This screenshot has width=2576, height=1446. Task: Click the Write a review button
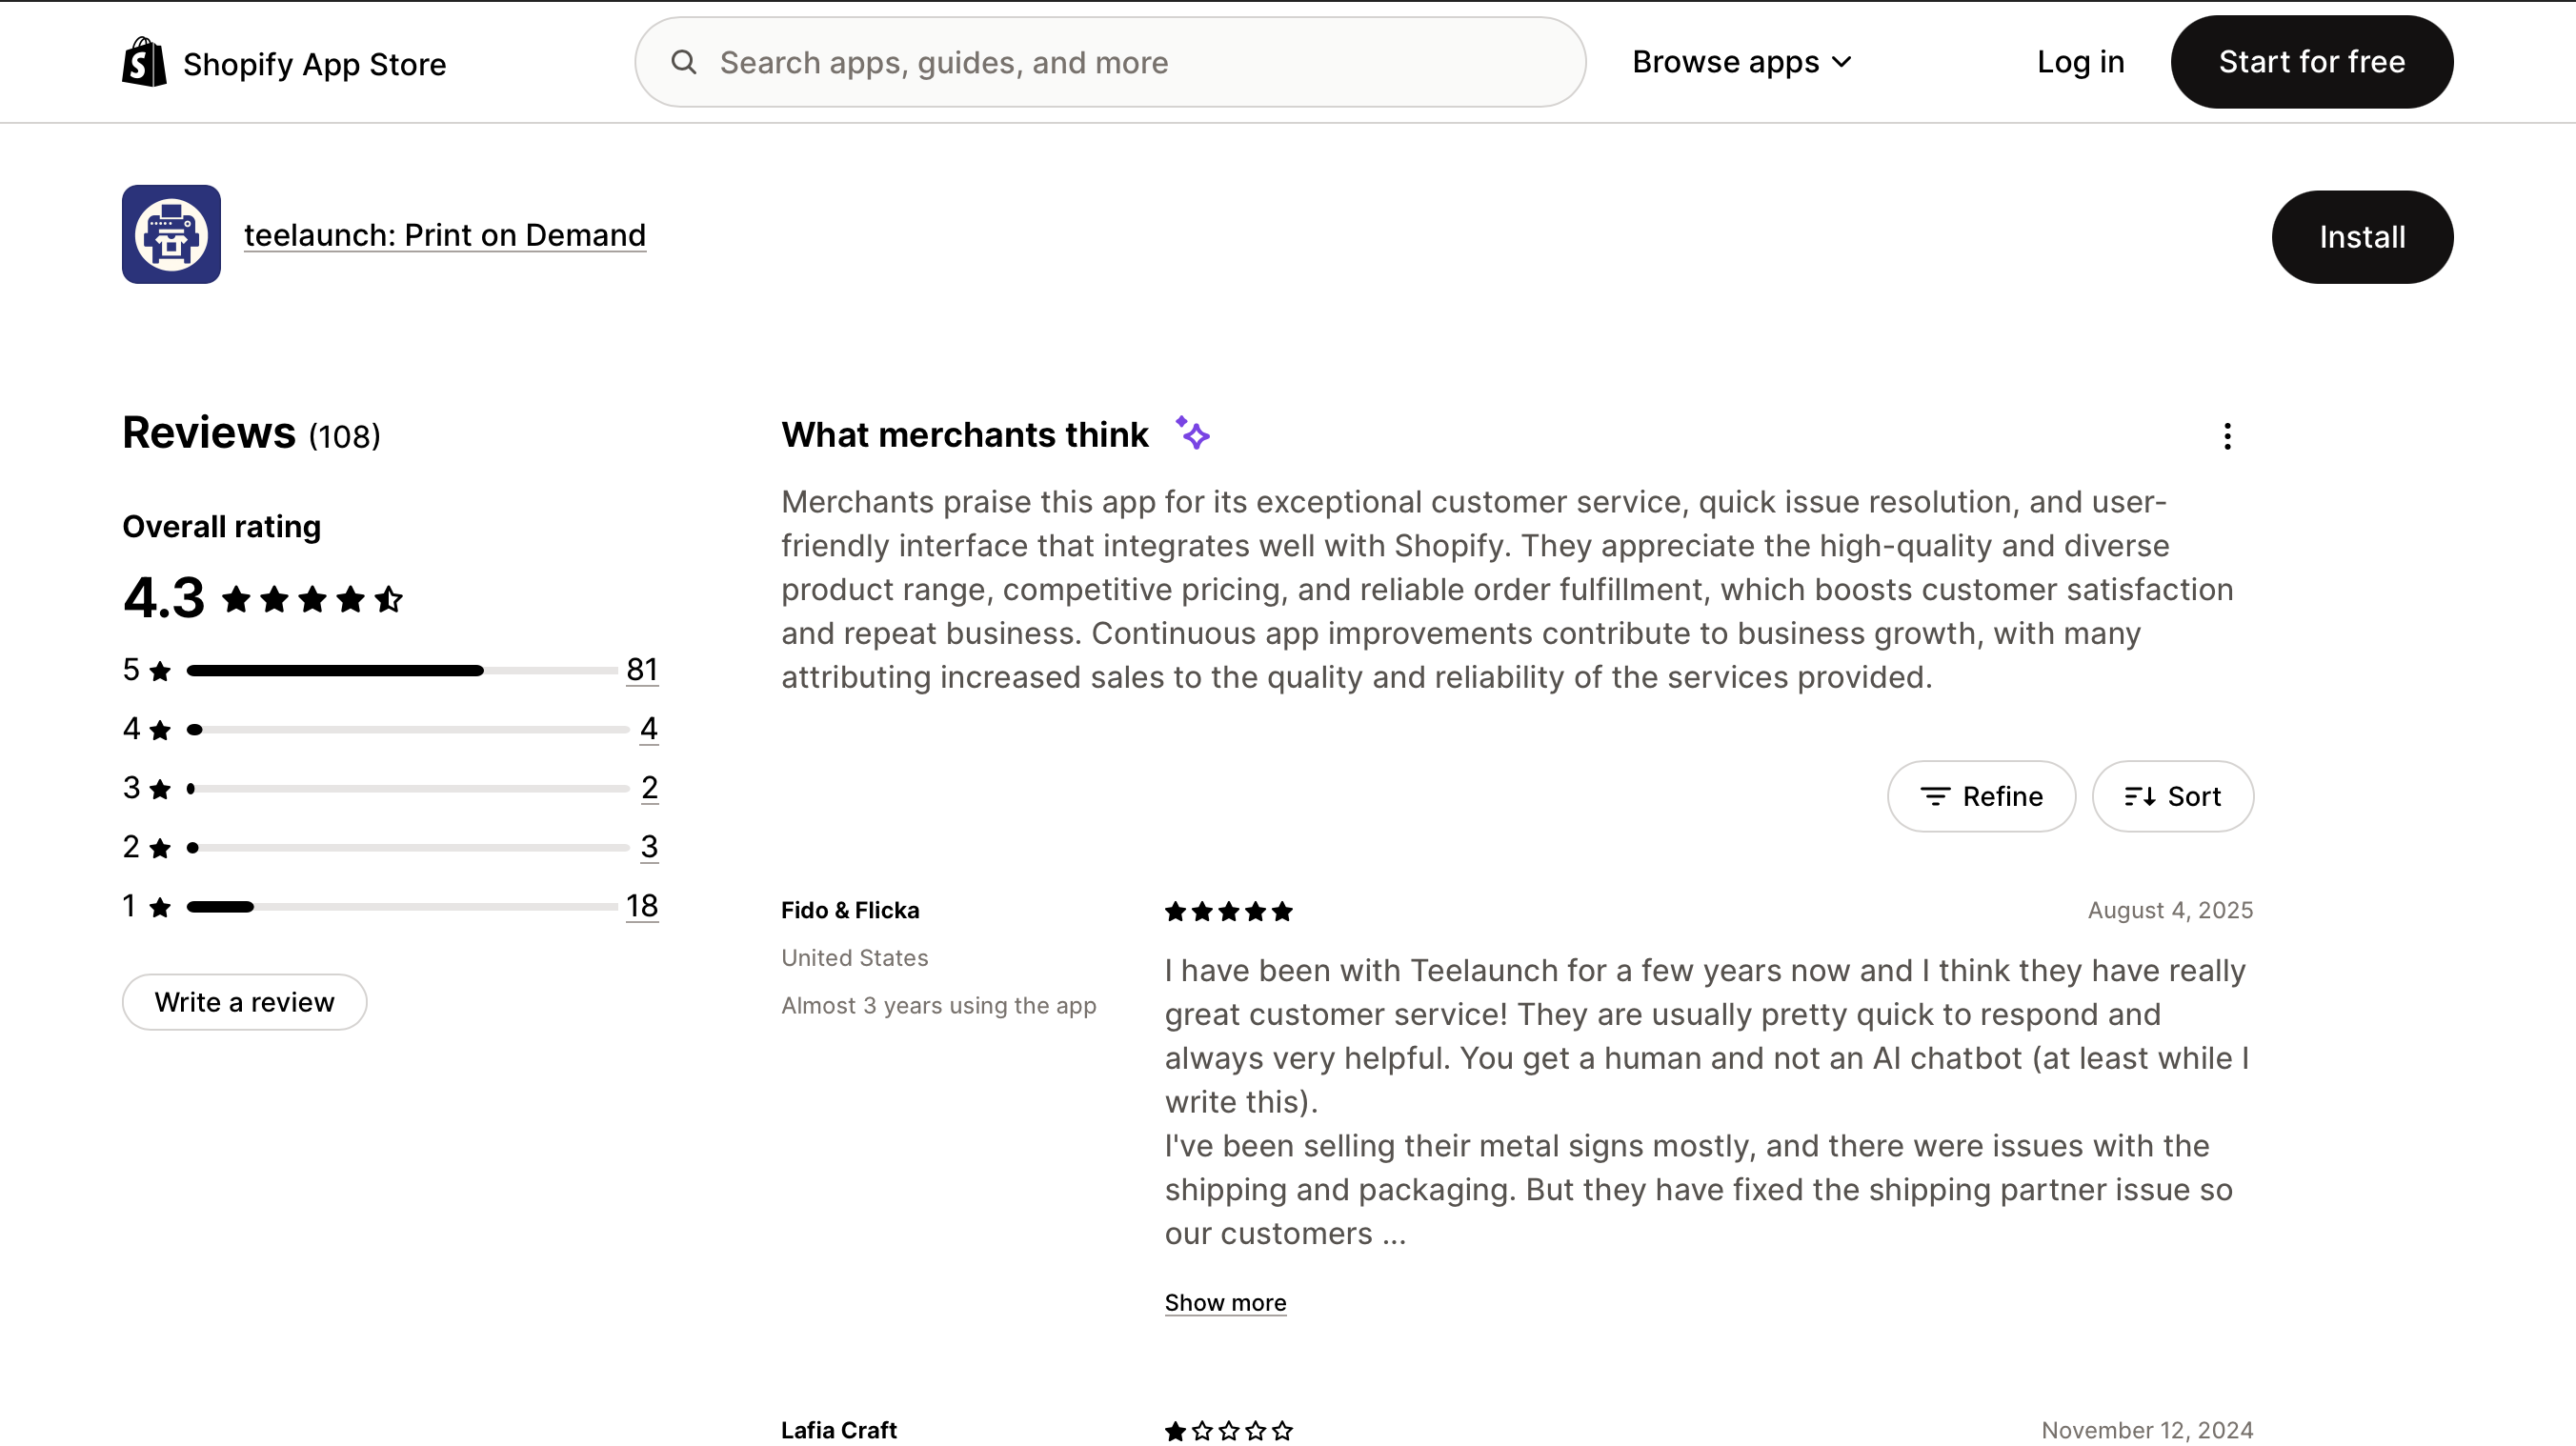coord(244,1002)
